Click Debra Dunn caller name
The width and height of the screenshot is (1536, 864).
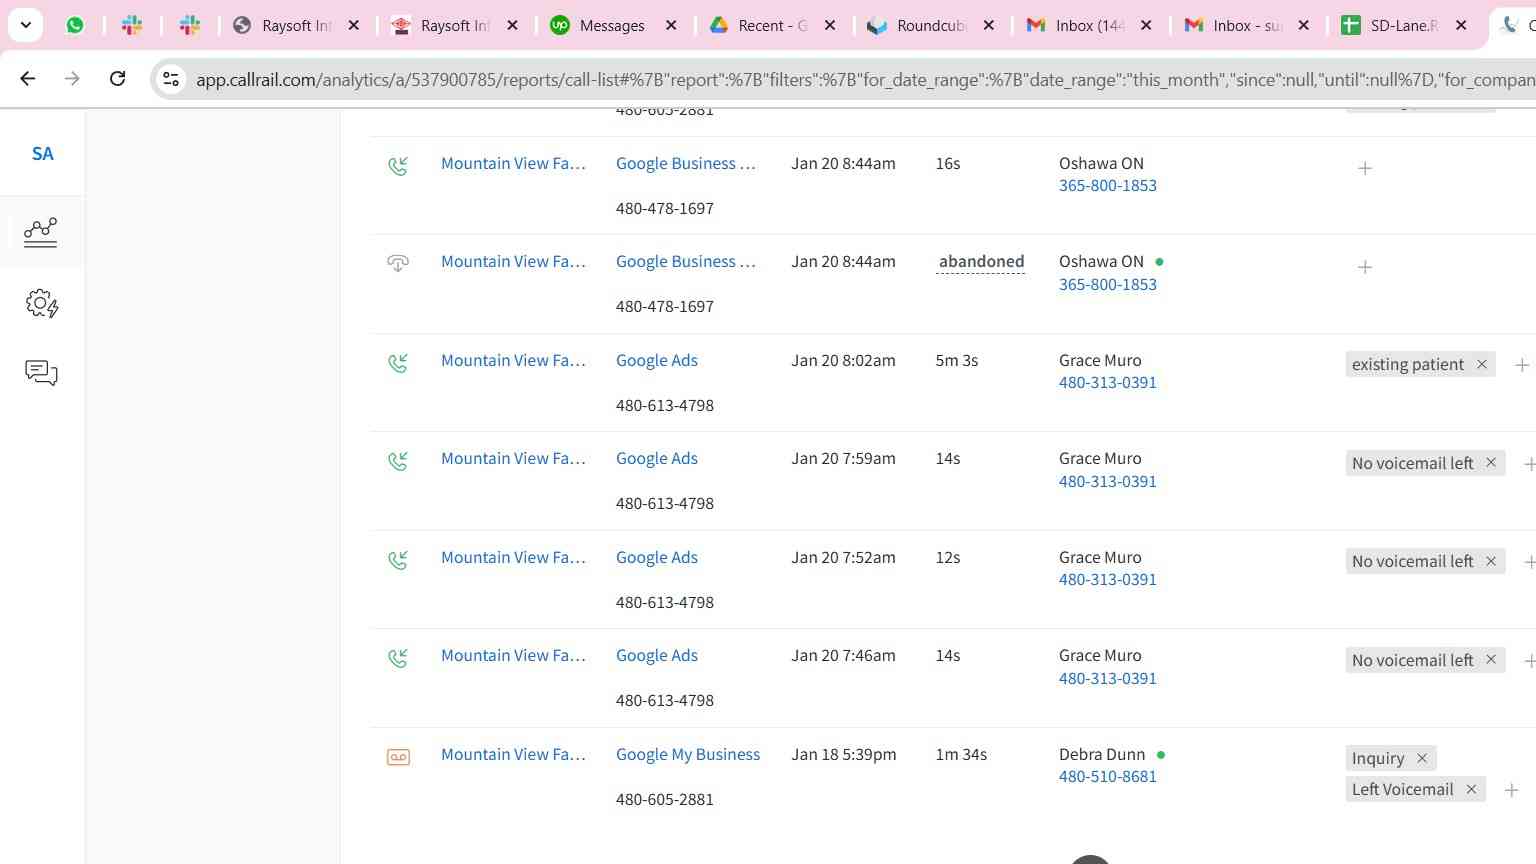pos(1102,754)
